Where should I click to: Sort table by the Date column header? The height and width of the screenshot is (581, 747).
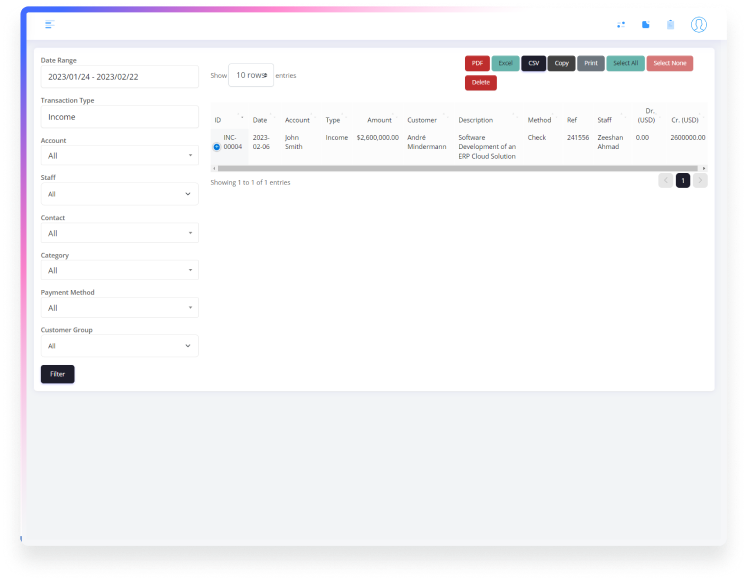260,120
